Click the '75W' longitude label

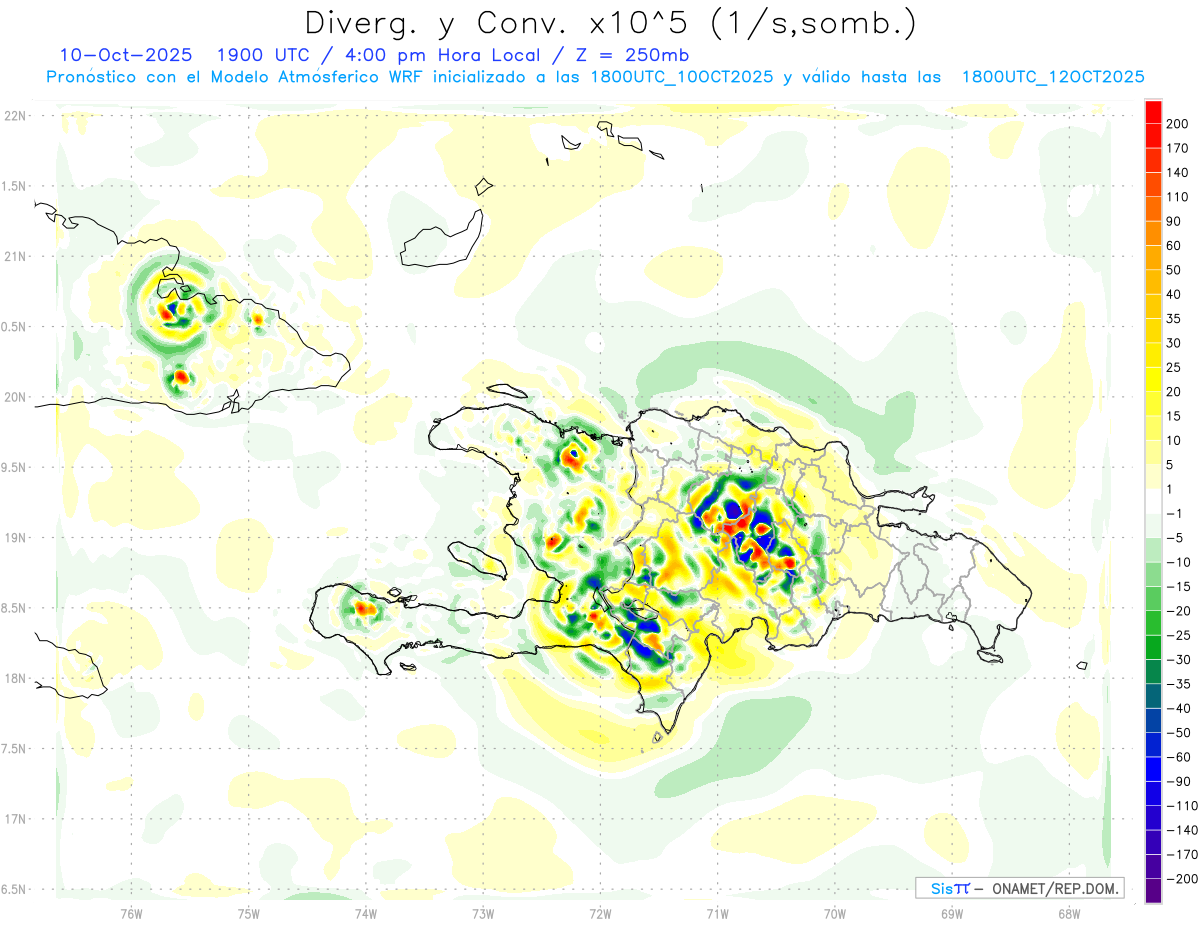pyautogui.click(x=249, y=913)
